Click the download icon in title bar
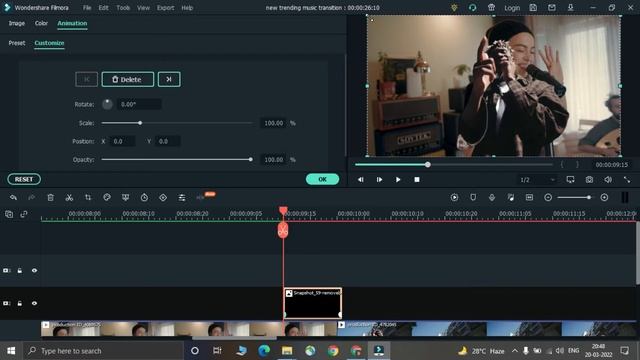This screenshot has height=360, width=640. (571, 8)
